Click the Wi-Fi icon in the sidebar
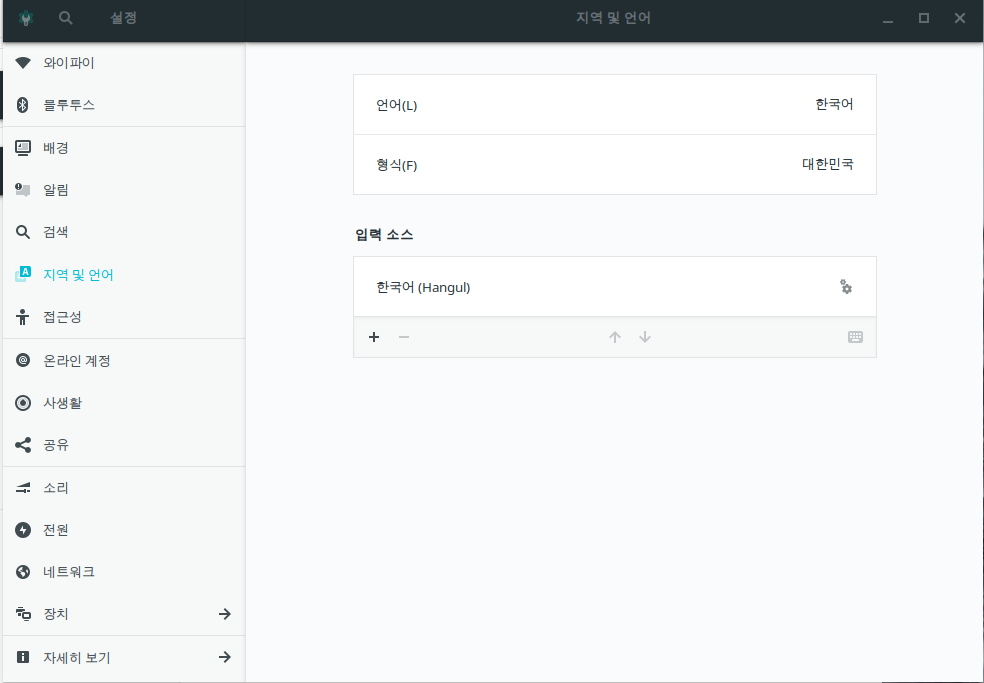Image resolution: width=984 pixels, height=683 pixels. (23, 63)
